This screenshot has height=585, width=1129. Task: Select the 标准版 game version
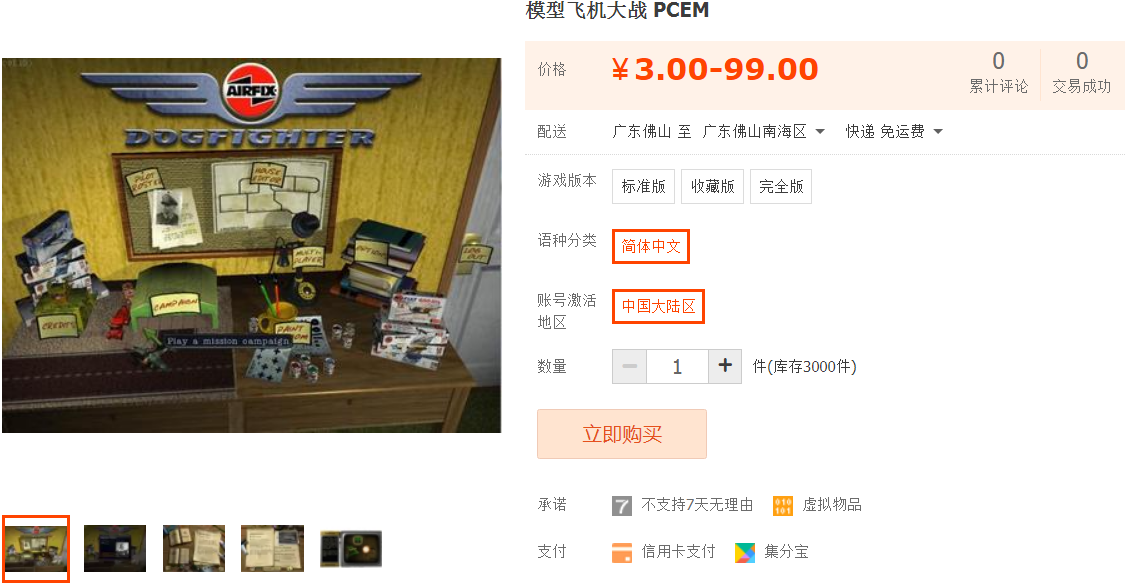coord(643,187)
